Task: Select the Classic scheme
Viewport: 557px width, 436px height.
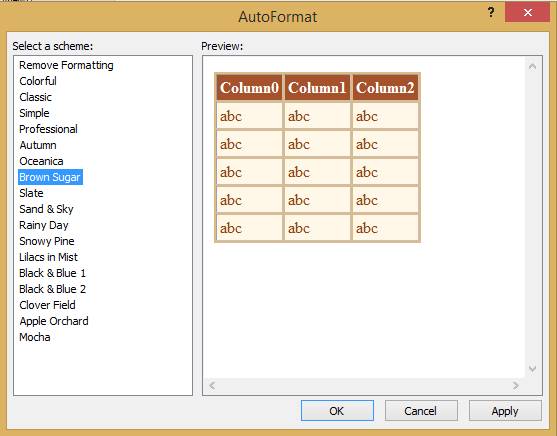Action: click(x=36, y=97)
